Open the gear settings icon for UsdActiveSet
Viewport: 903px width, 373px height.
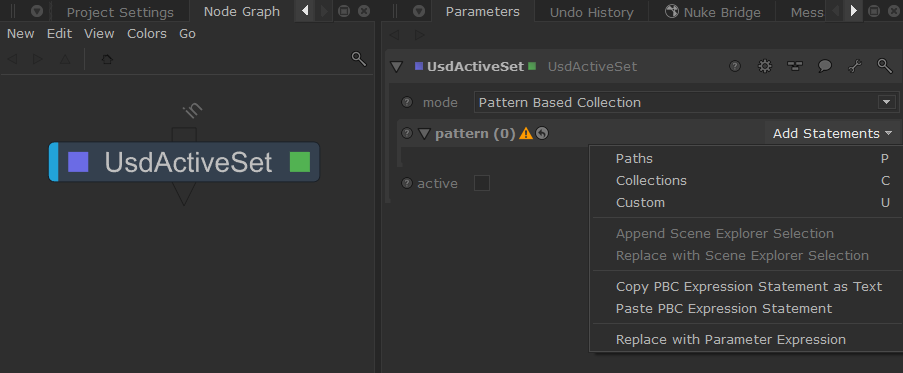point(764,66)
